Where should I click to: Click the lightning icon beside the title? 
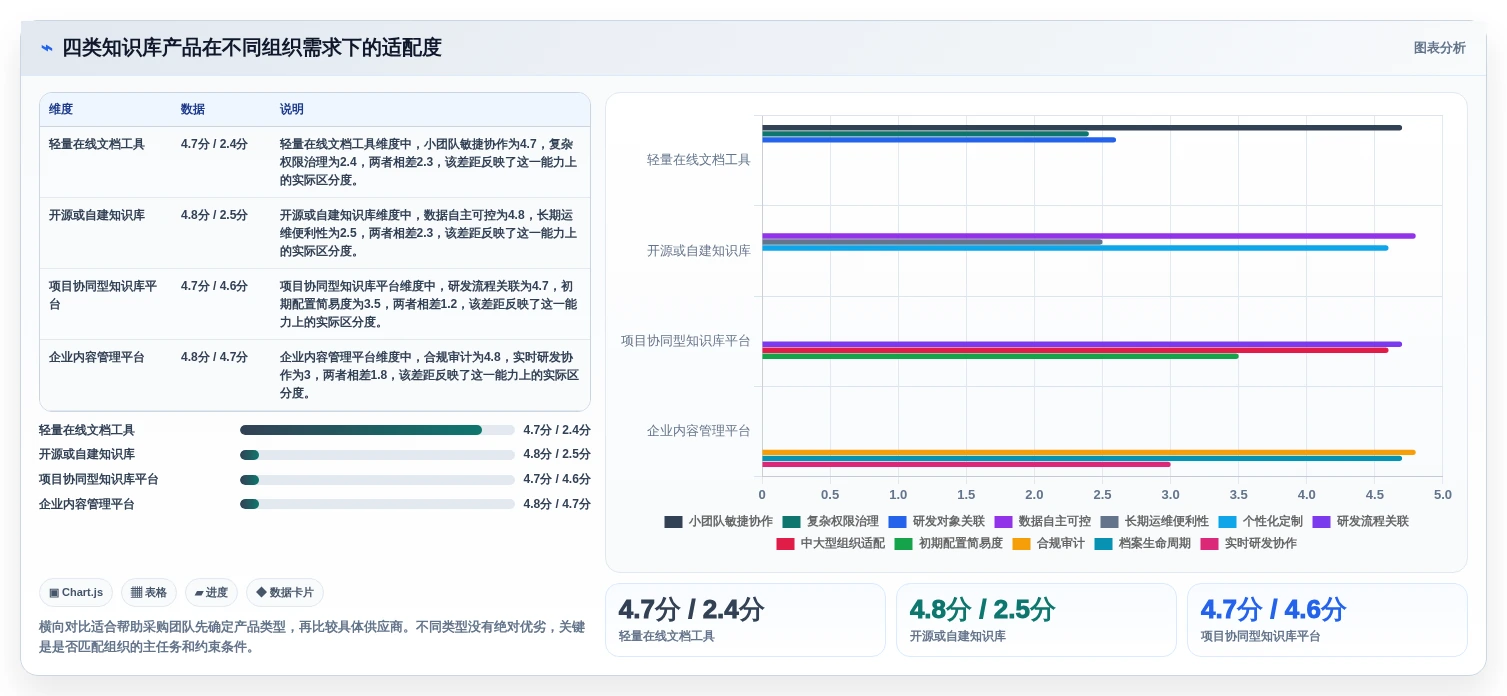click(x=46, y=48)
